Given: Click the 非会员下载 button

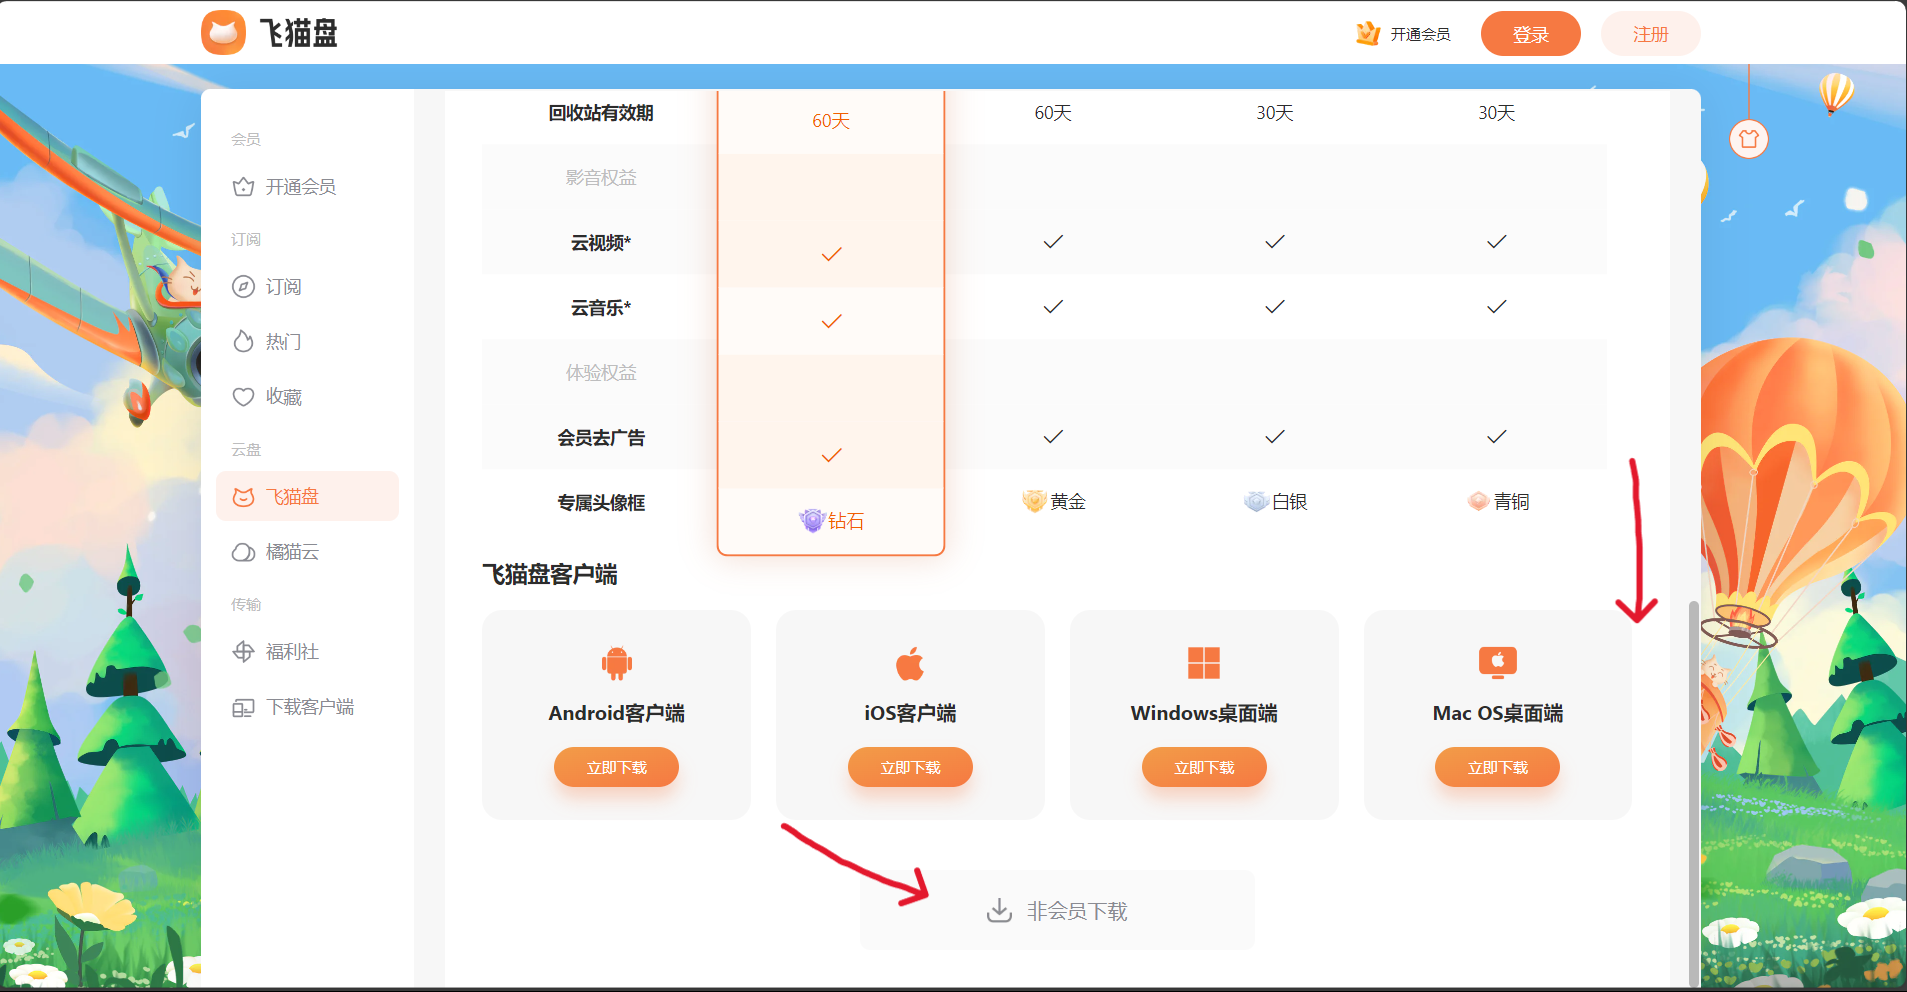Looking at the screenshot, I should [x=1057, y=911].
